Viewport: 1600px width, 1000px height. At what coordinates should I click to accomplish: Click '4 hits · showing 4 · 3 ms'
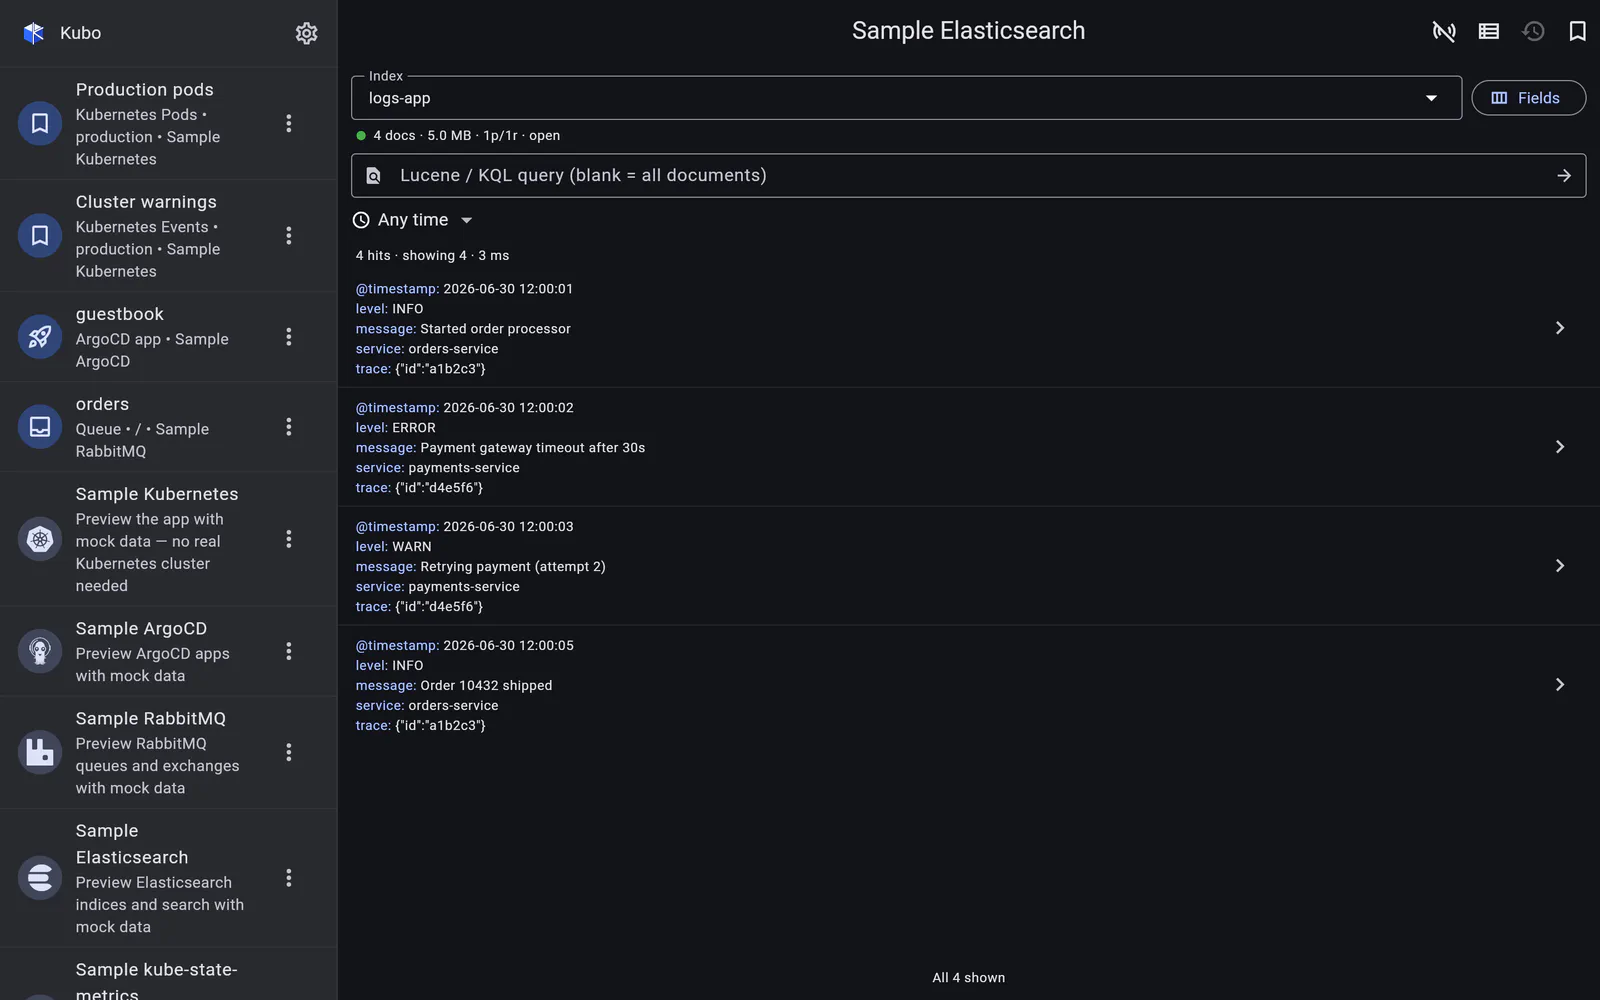pyautogui.click(x=432, y=256)
